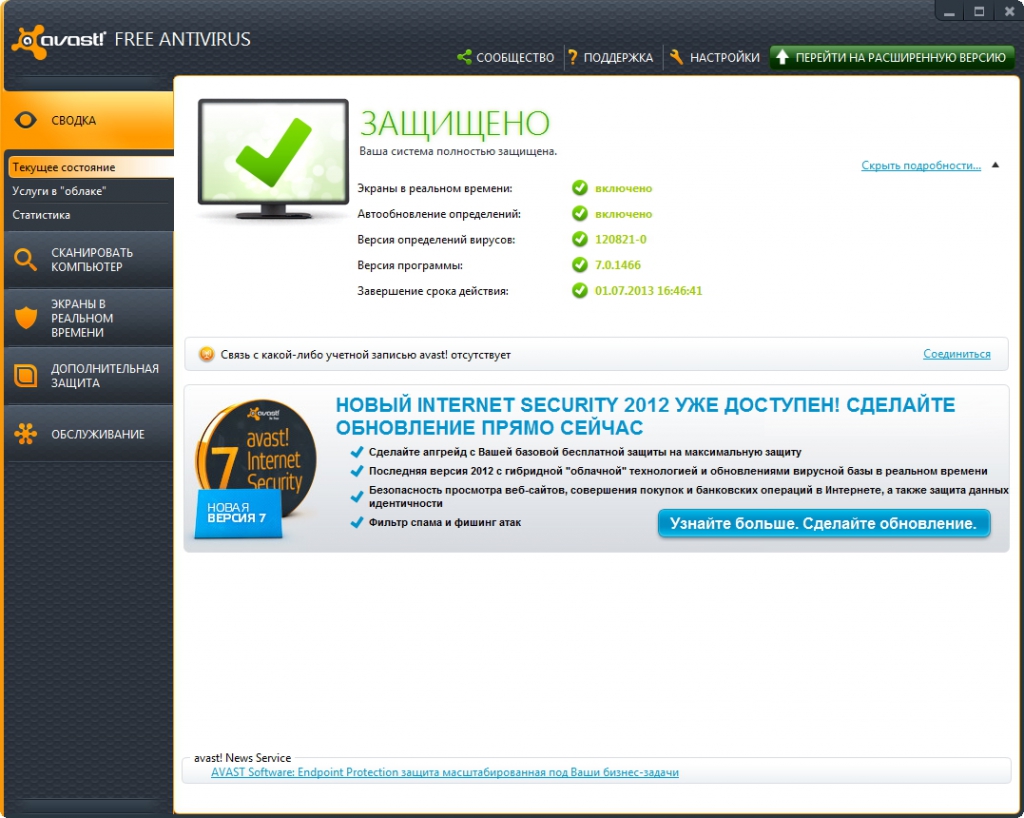The image size is (1024, 818).
Task: Click Узнайте больше. Сделайте обновление. button
Action: (824, 524)
